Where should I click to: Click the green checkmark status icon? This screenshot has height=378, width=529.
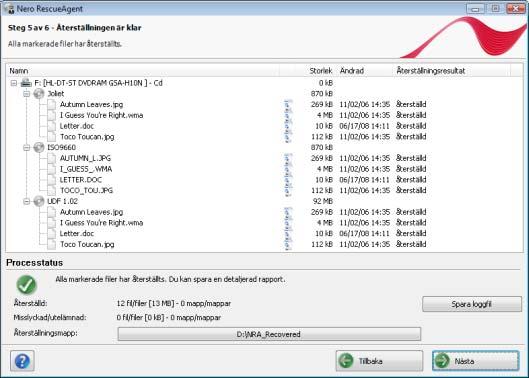point(26,285)
